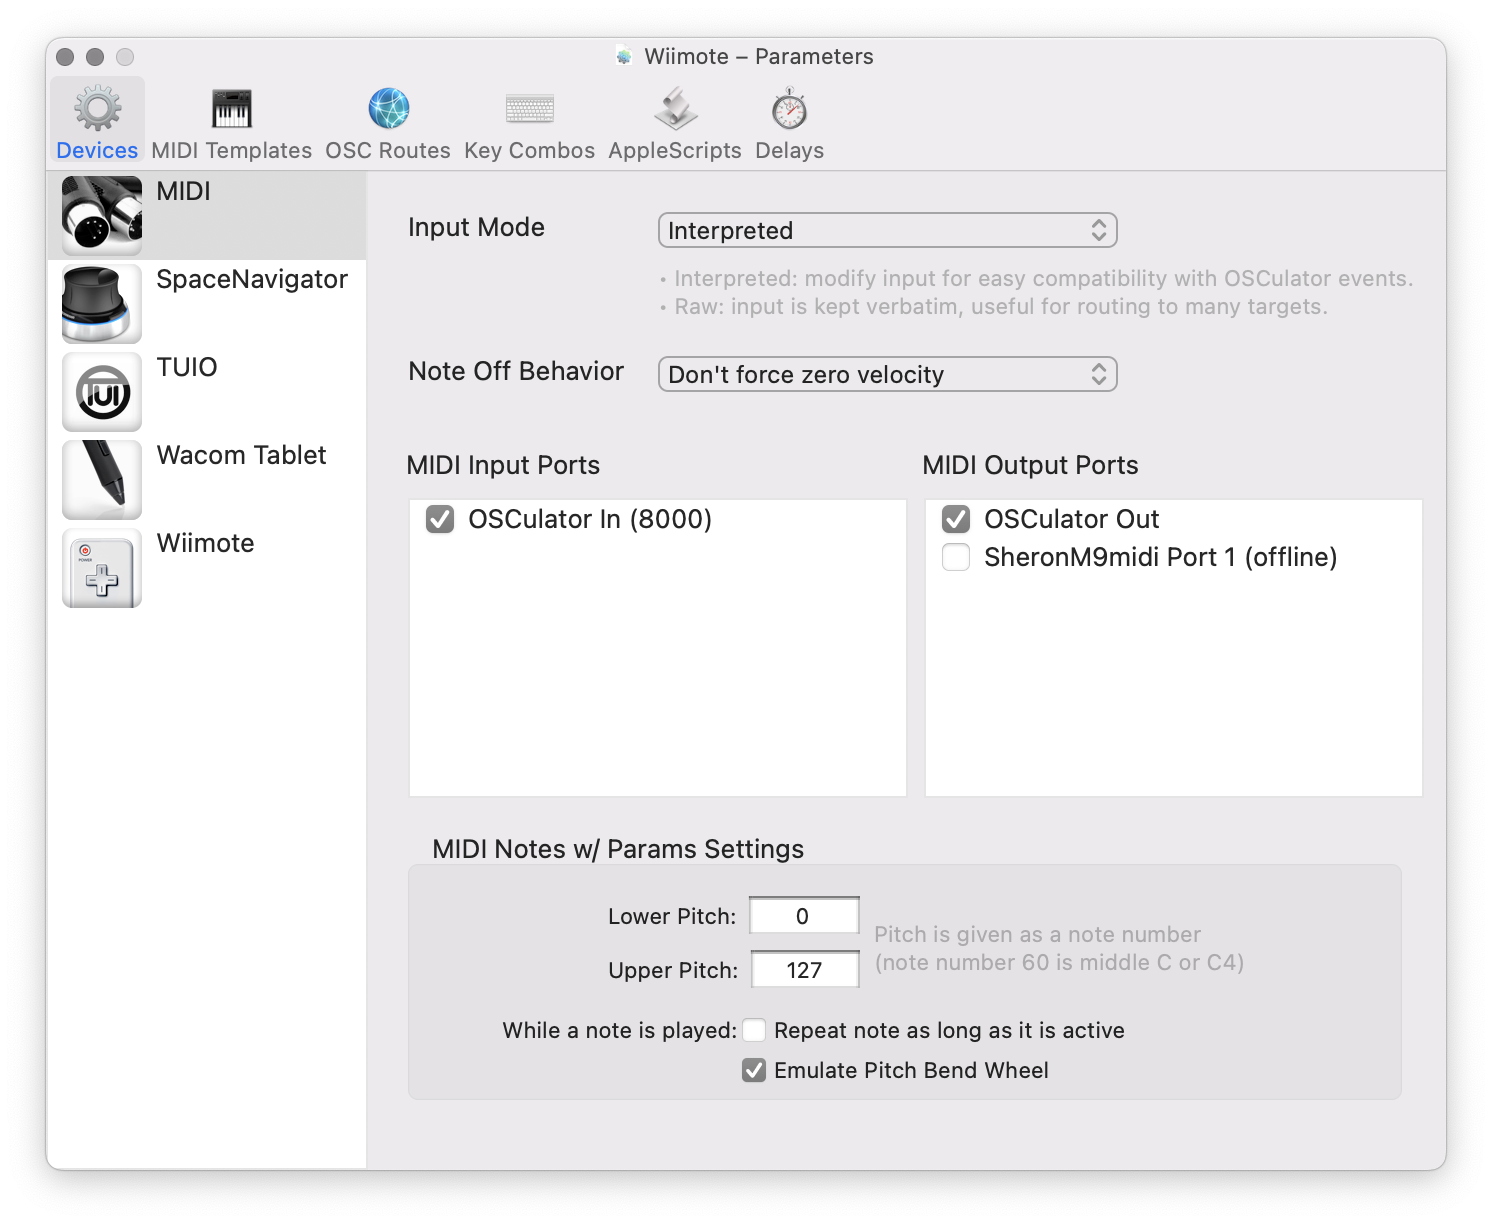Click the AppleScripts tab label

[x=675, y=150]
